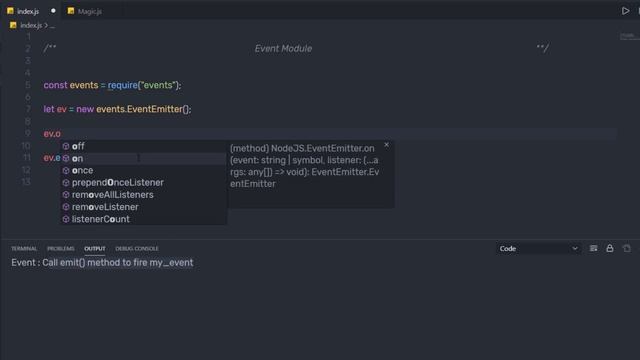Close the method documentation popup
640x360 pixels.
387,145
